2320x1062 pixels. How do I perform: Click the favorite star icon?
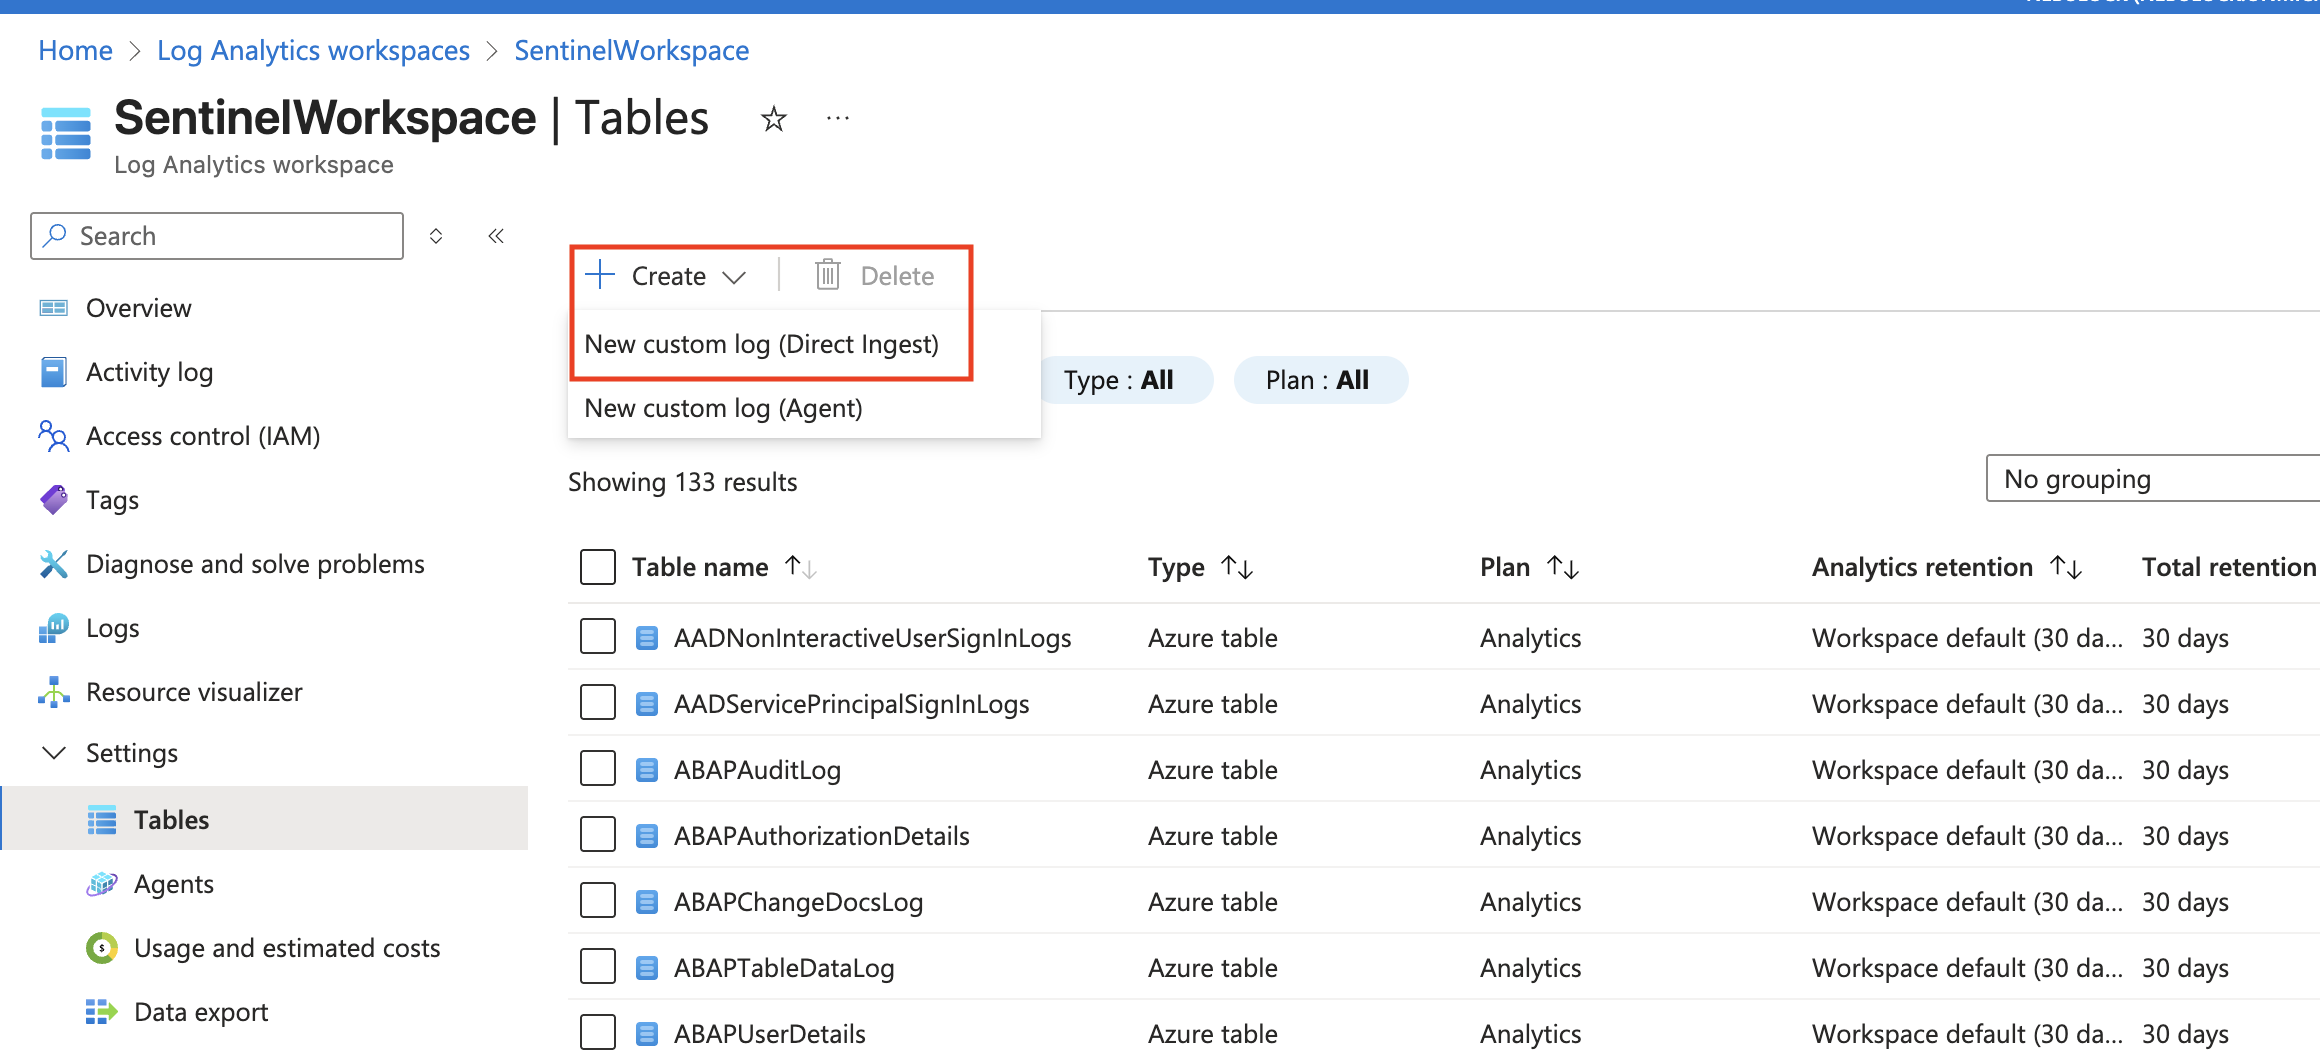pos(773,120)
